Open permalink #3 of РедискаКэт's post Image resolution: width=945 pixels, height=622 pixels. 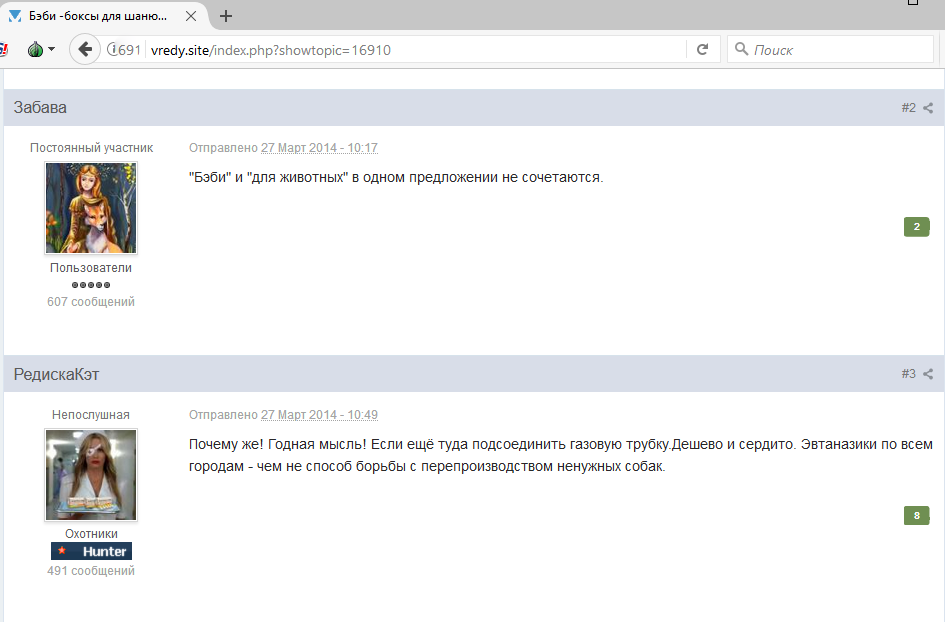pos(908,374)
